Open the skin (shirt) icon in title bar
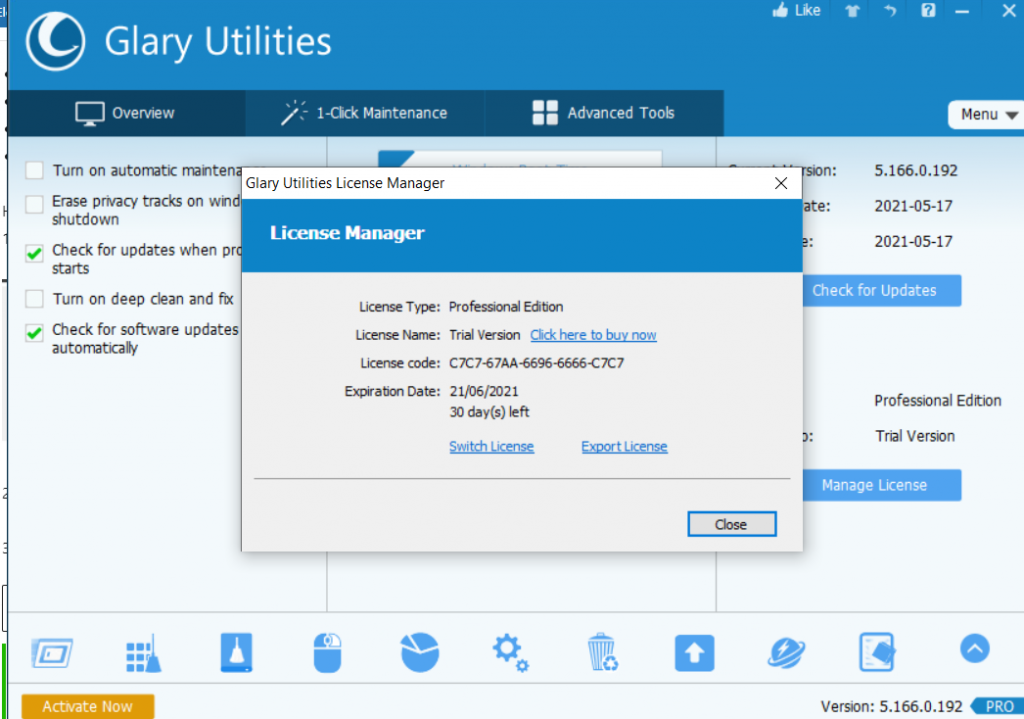The width and height of the screenshot is (1024, 719). 852,11
